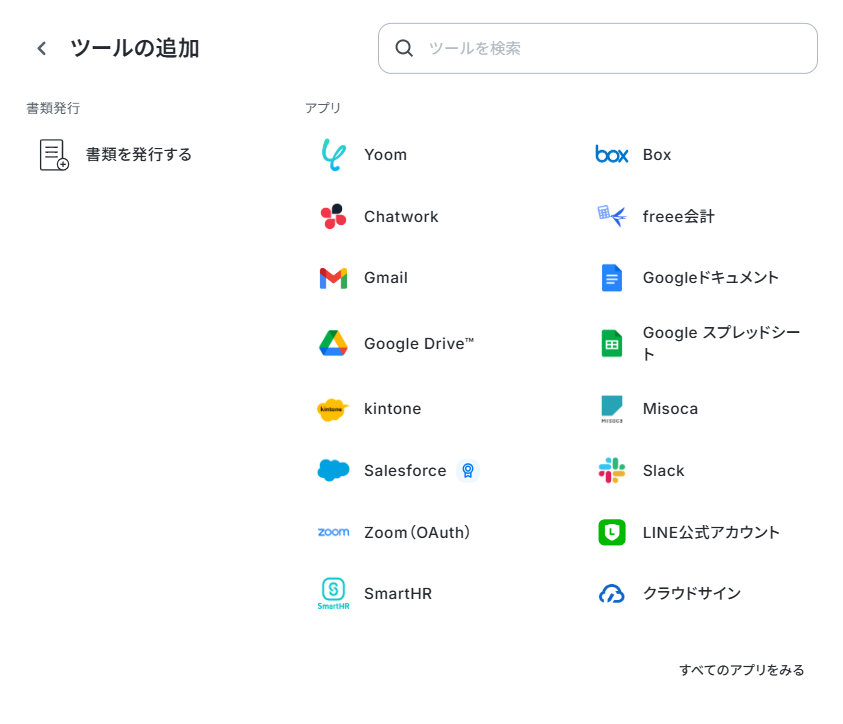This screenshot has width=843, height=724.
Task: Click the 書類発行 section heading
Action: 53,108
